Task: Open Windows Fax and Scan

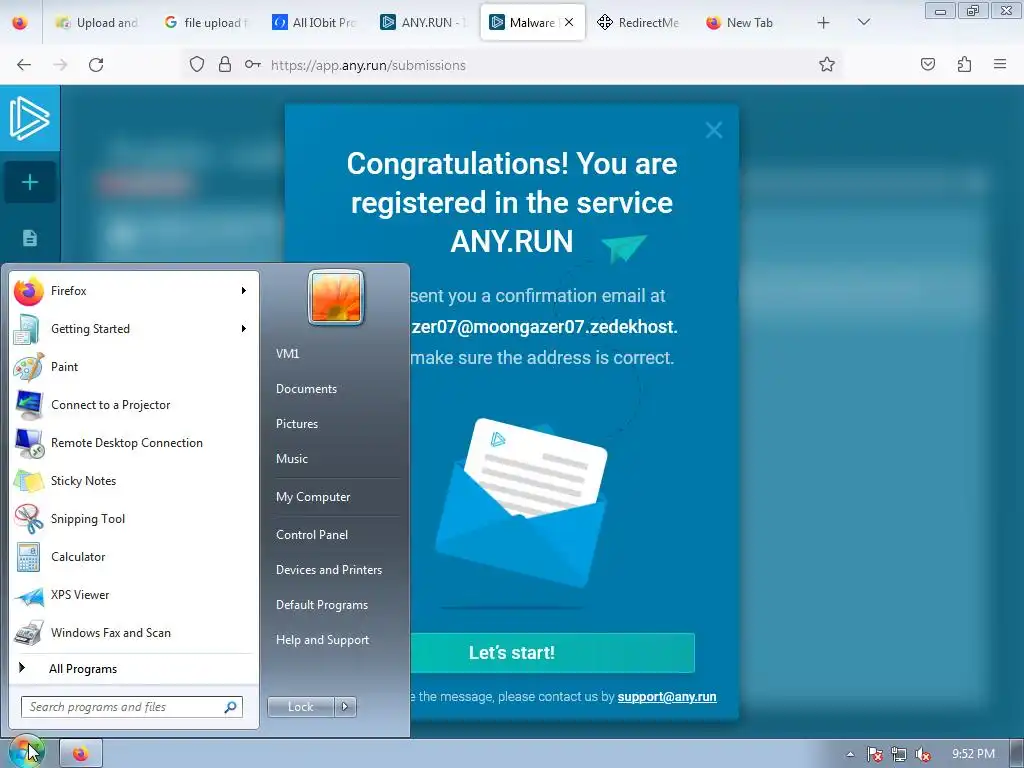Action: [x=134, y=633]
